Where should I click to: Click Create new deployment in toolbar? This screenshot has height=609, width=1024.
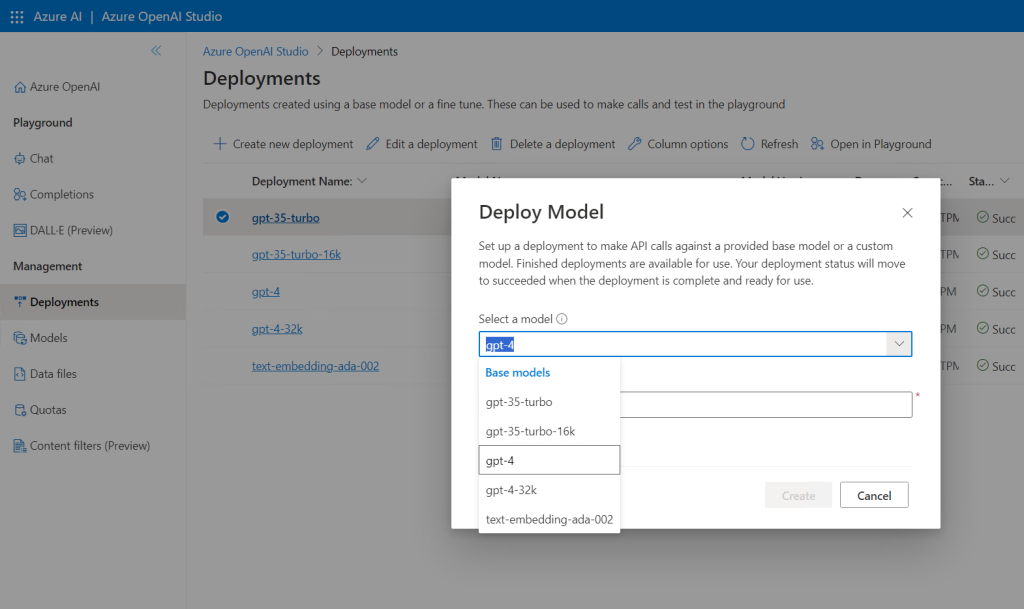(x=283, y=144)
